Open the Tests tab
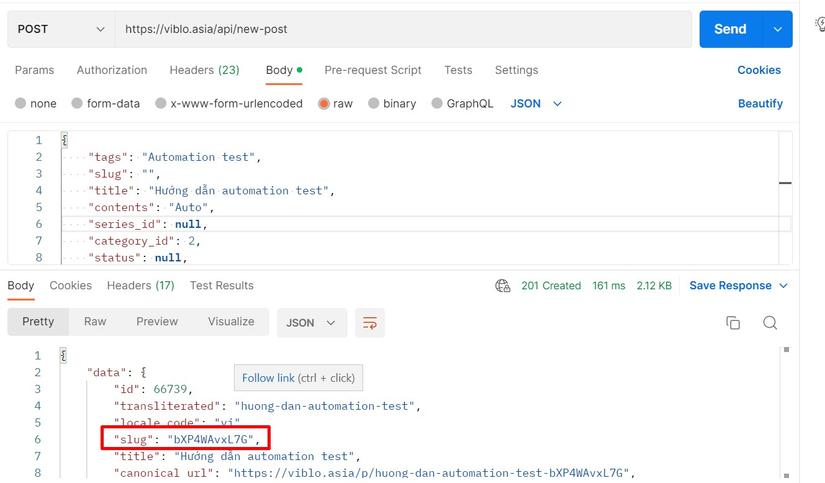Image resolution: width=825 pixels, height=483 pixels. [458, 70]
